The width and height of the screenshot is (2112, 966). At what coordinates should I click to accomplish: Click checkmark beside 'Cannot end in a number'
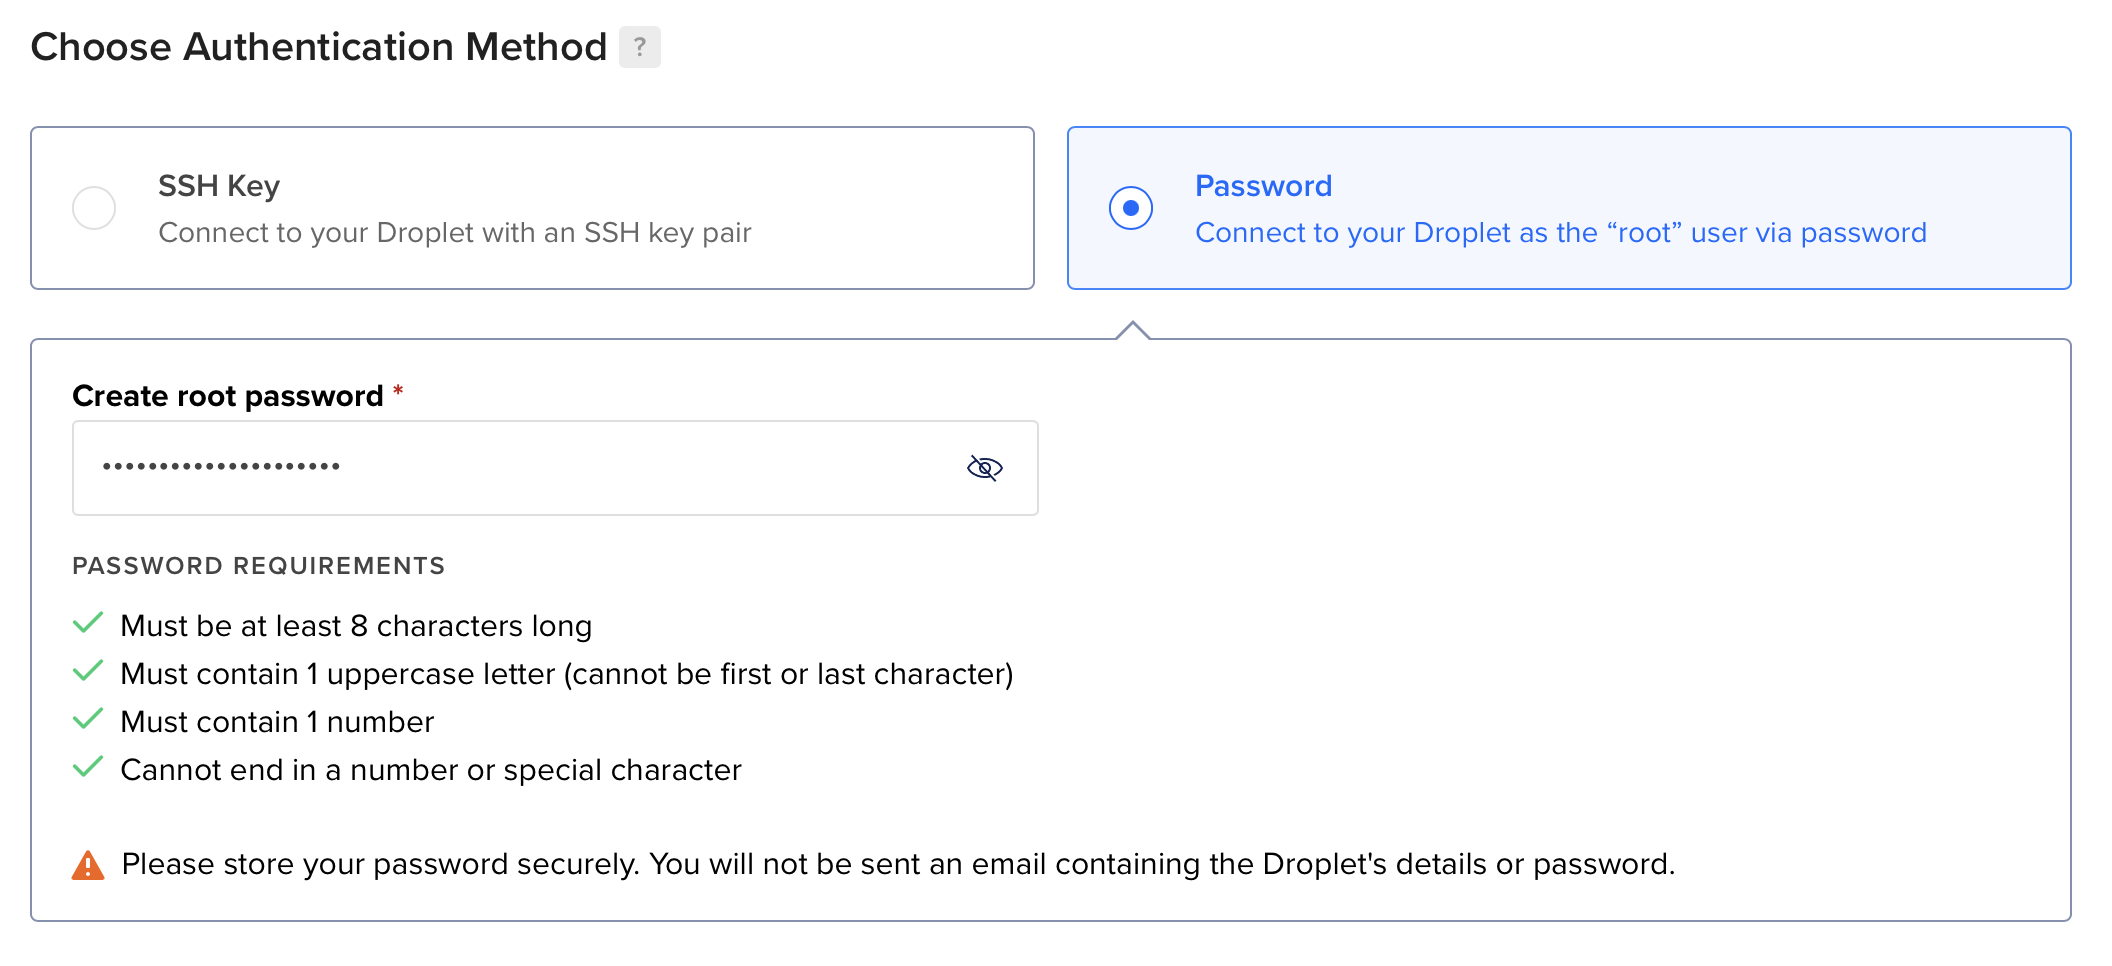coord(88,768)
